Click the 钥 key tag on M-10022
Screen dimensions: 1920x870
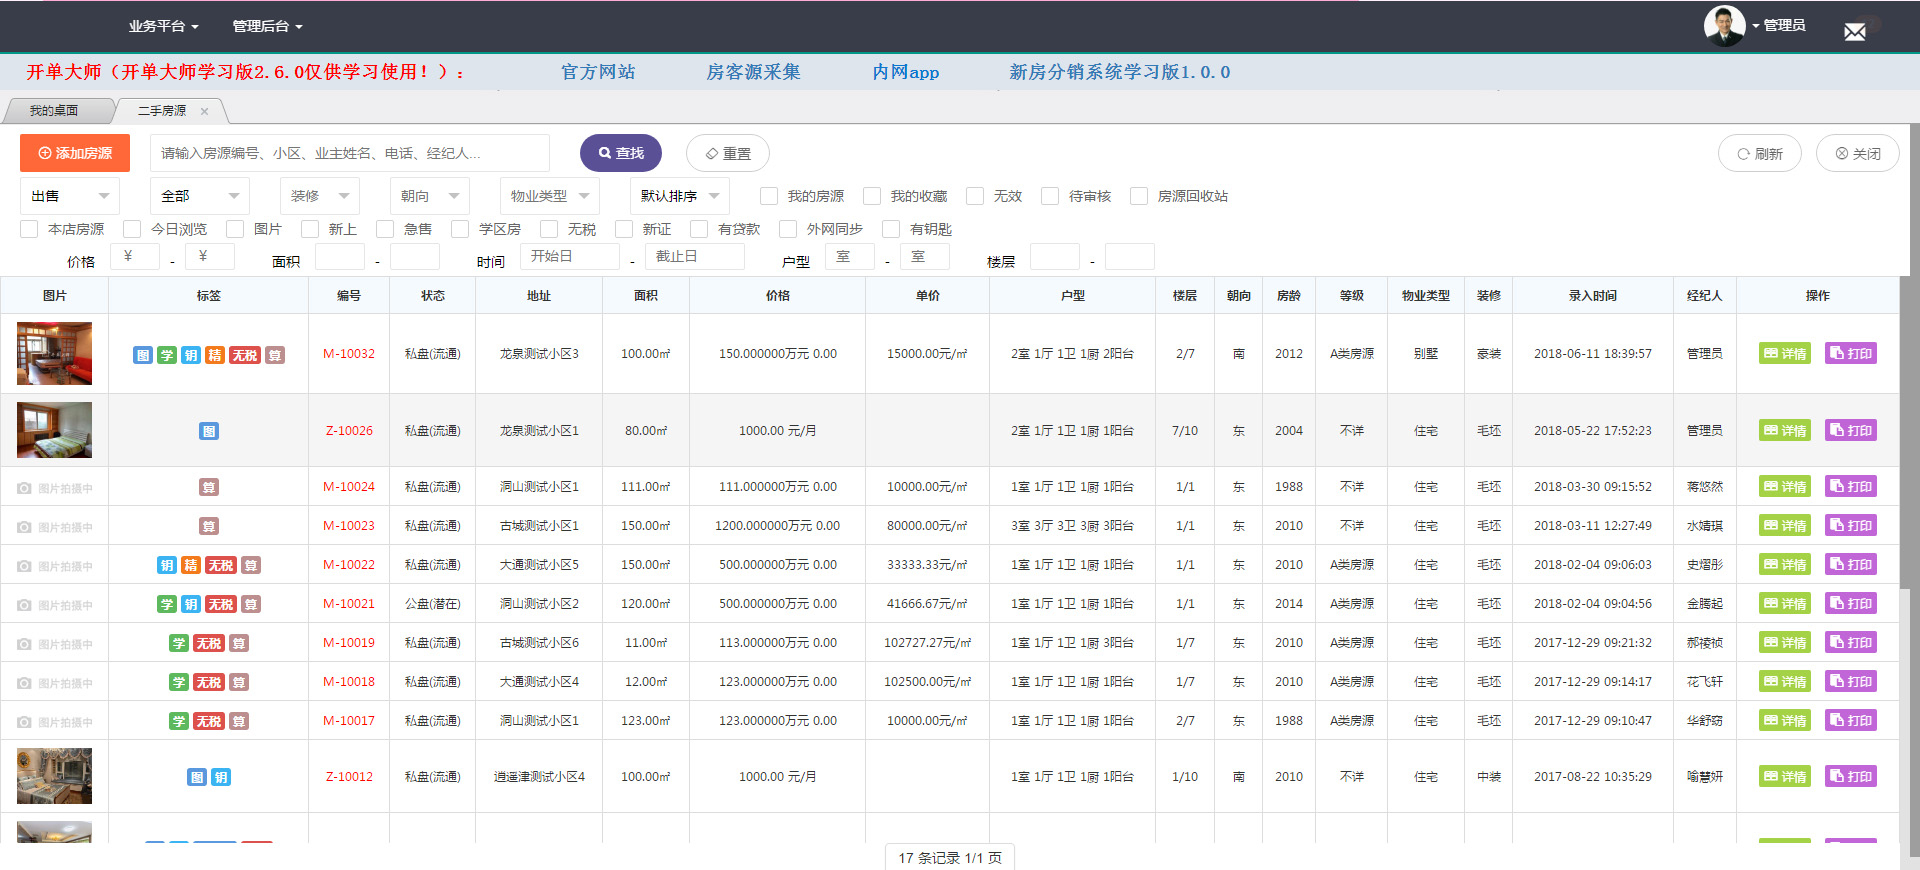click(167, 566)
